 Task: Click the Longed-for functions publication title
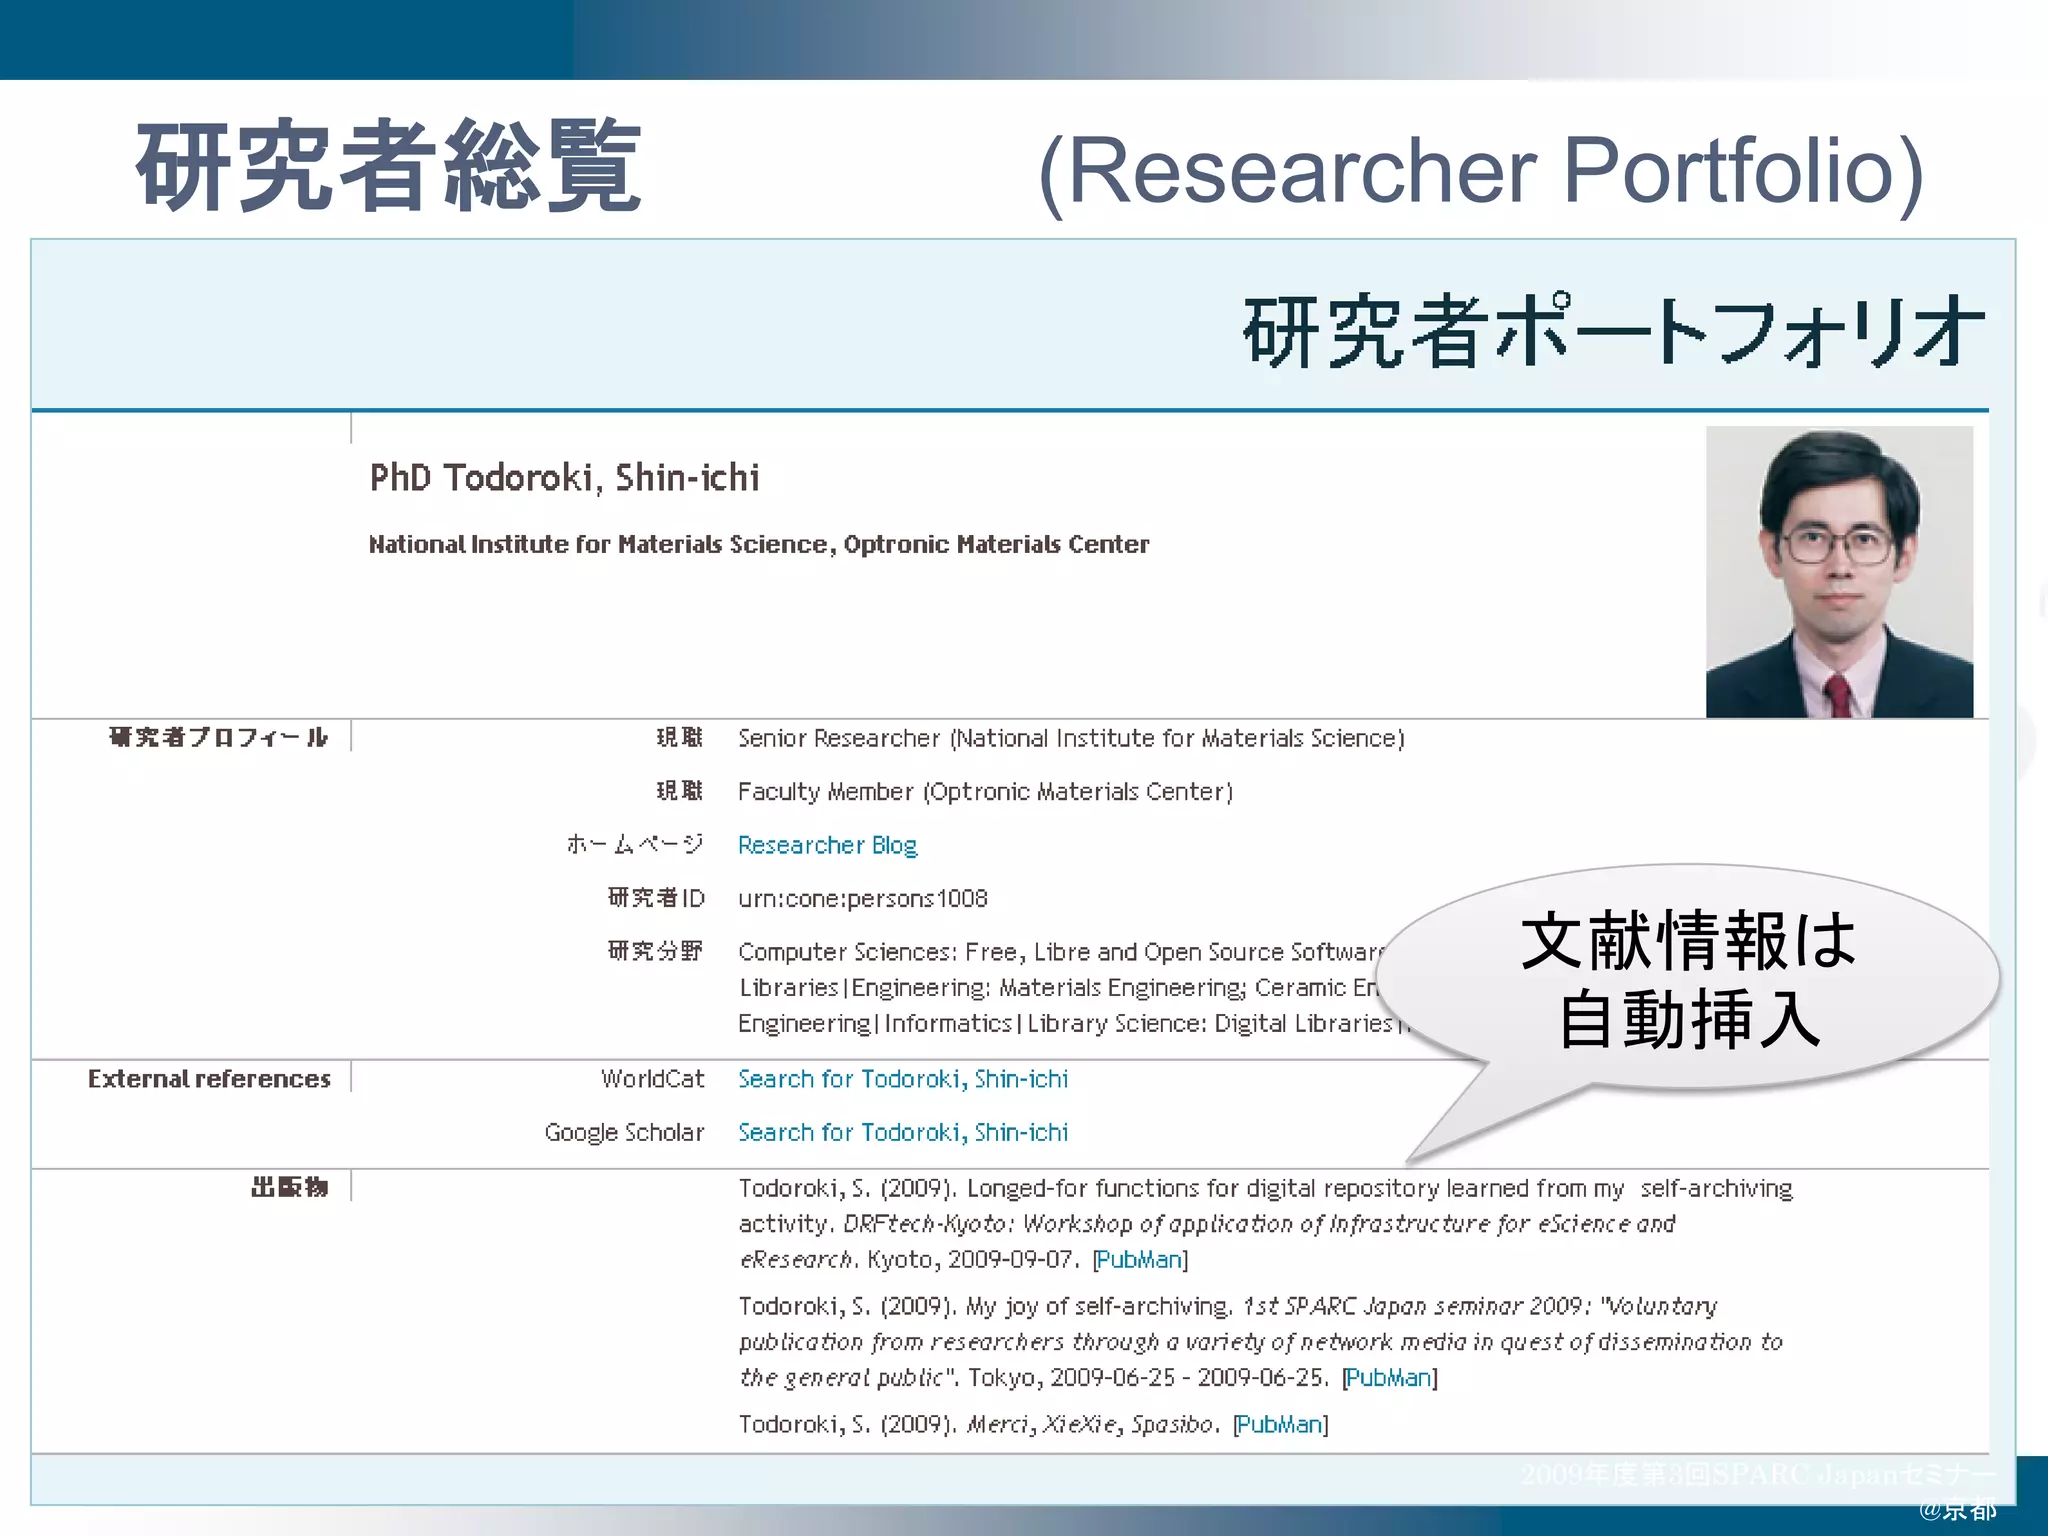1265,1205
